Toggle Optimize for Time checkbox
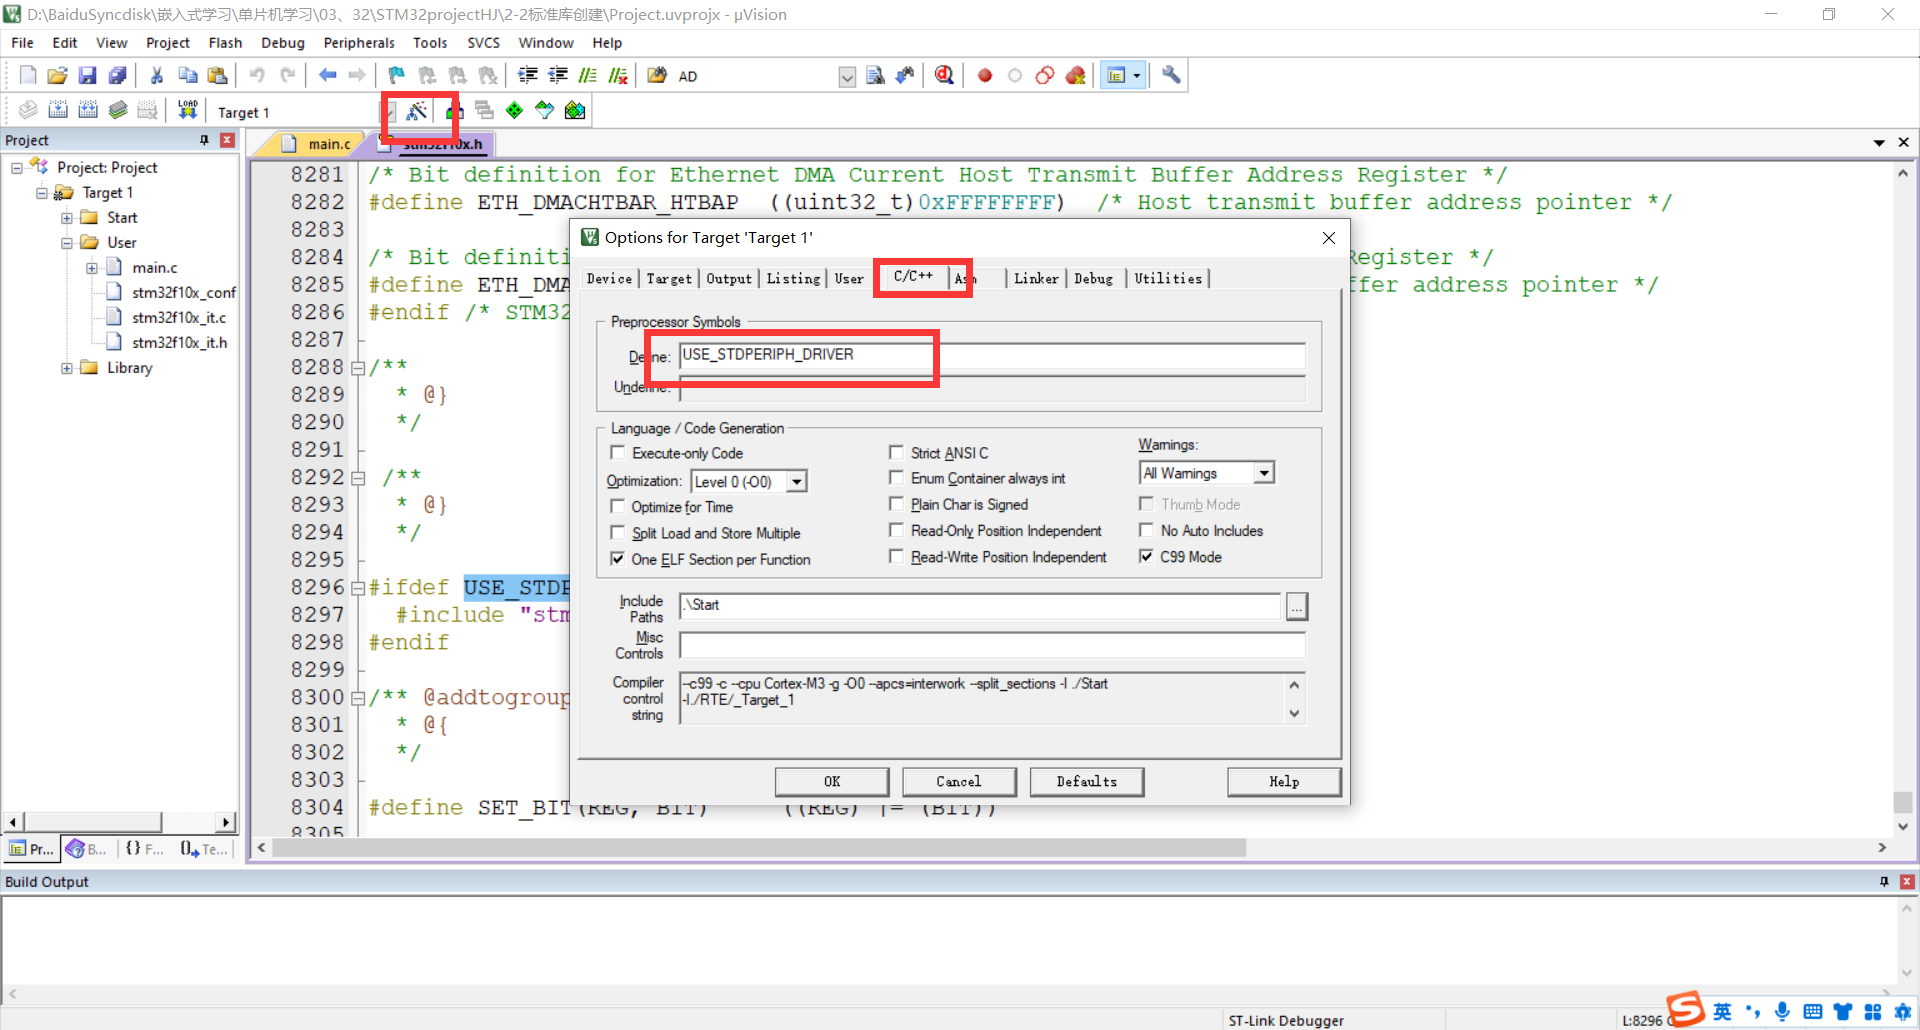 [617, 507]
